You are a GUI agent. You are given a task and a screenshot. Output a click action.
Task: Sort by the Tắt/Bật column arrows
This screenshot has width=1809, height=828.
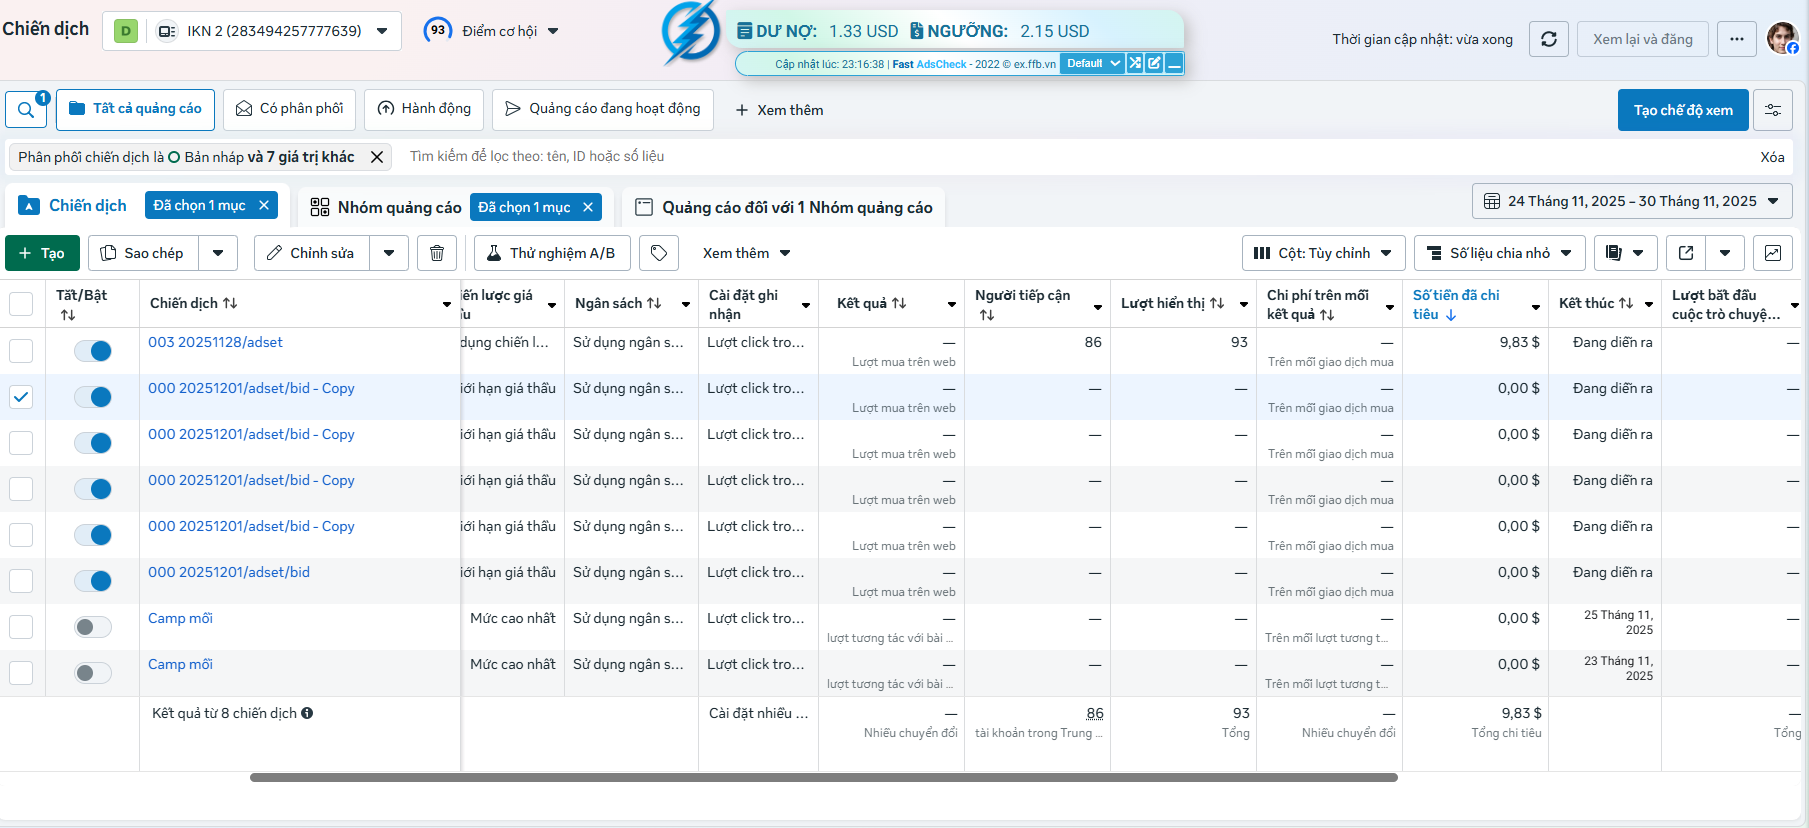pyautogui.click(x=68, y=314)
